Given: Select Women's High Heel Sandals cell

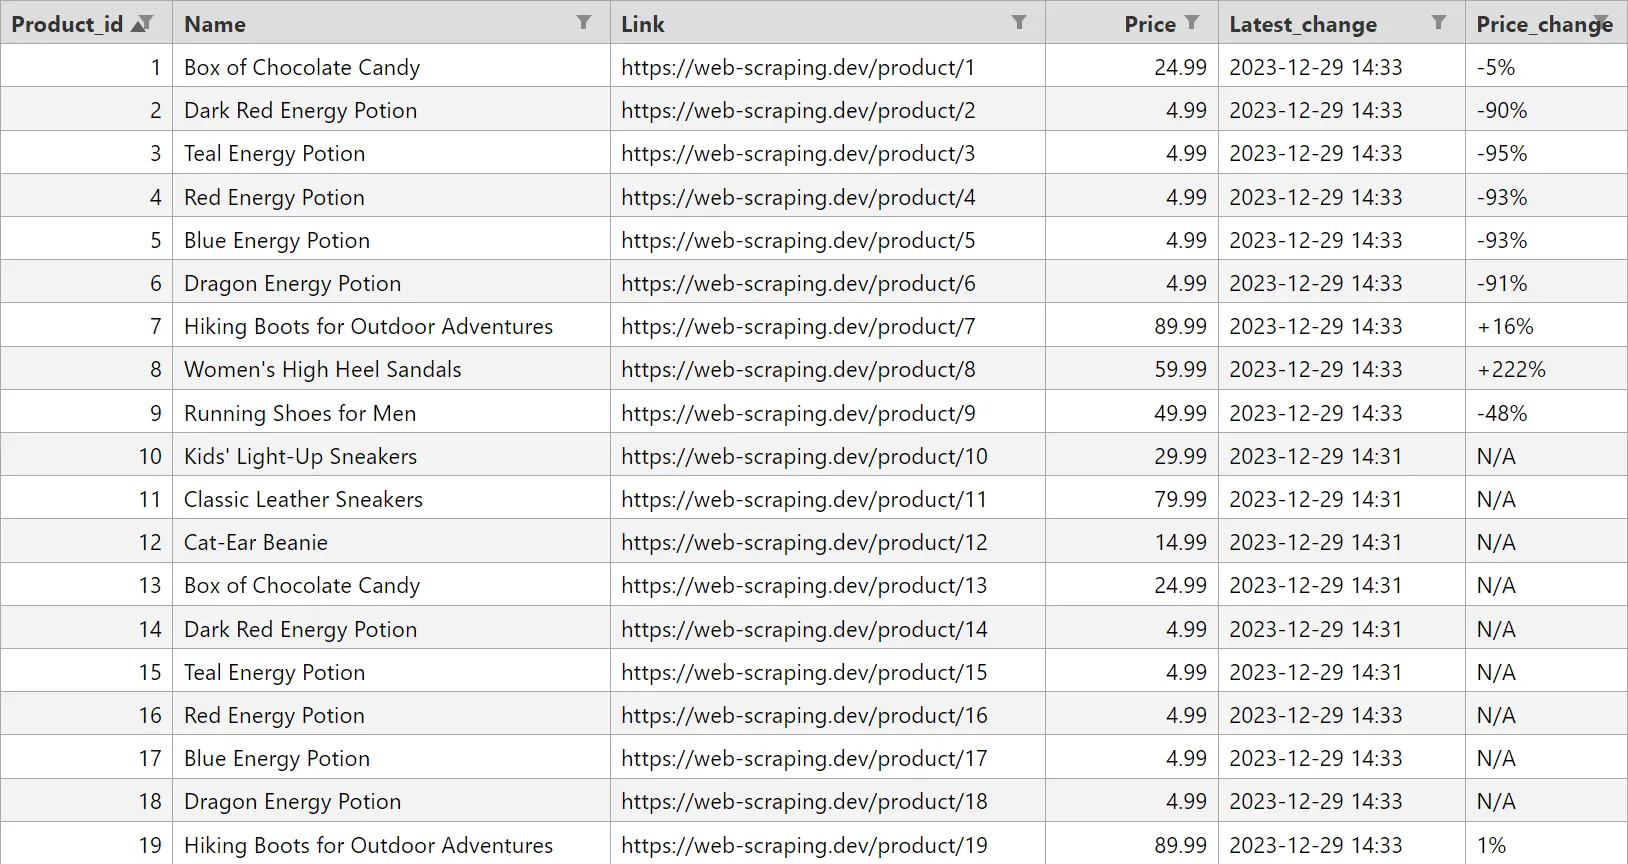Looking at the screenshot, I should 391,369.
